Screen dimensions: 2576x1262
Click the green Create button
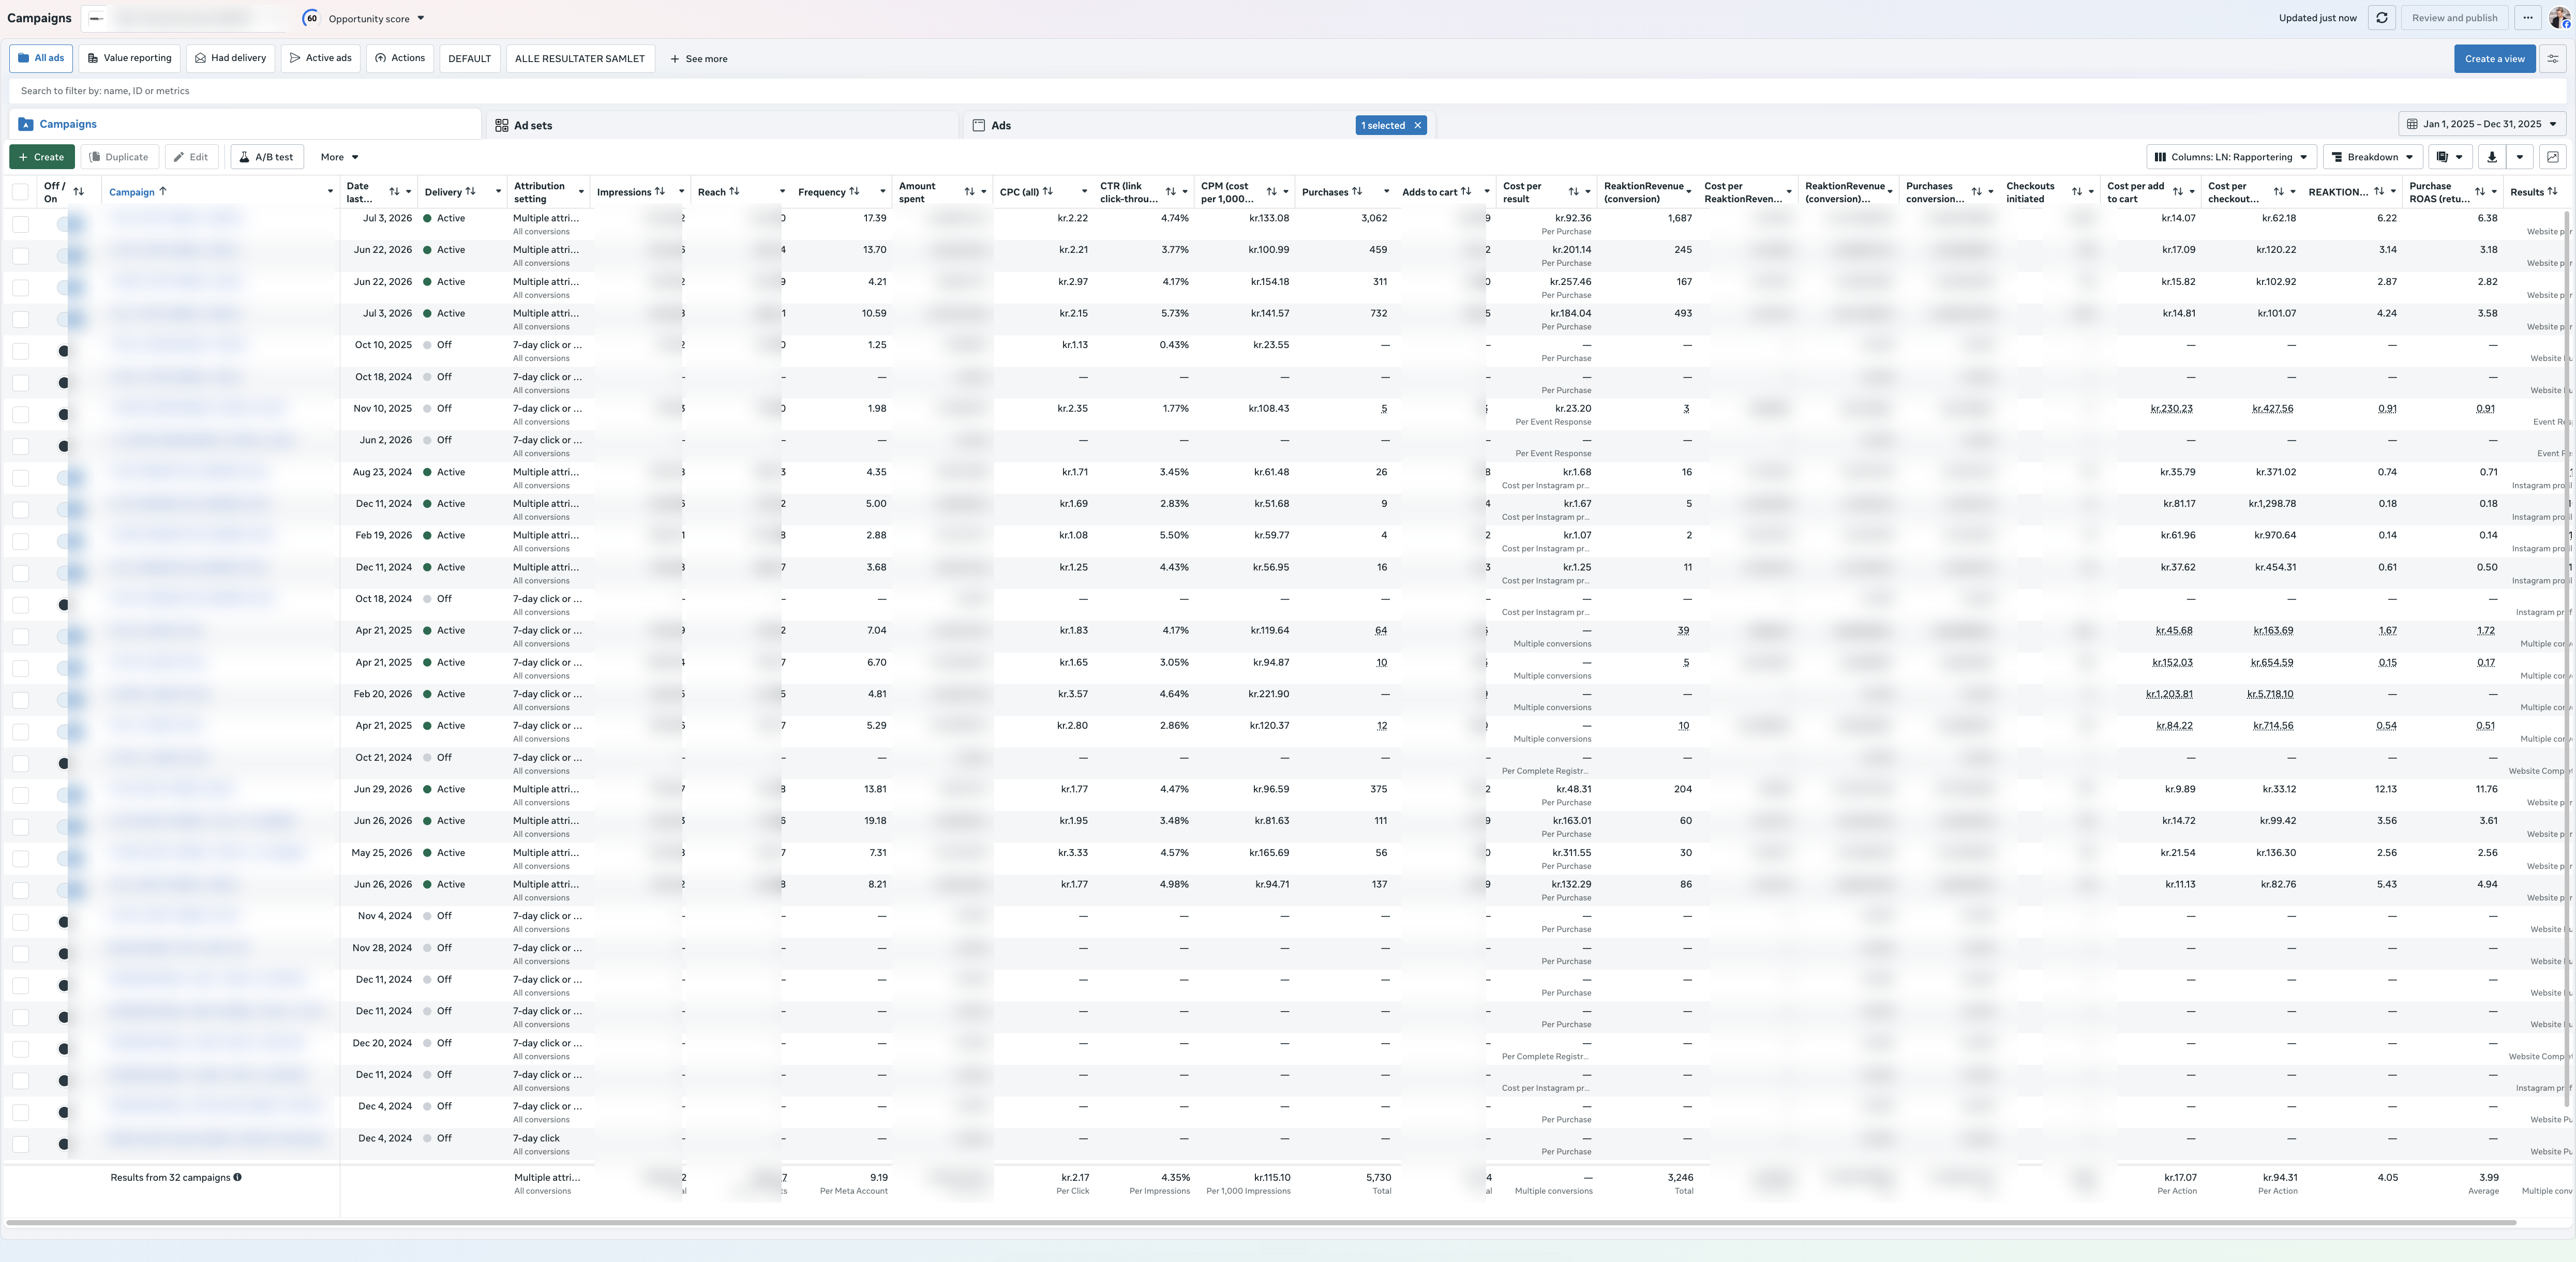(x=41, y=157)
